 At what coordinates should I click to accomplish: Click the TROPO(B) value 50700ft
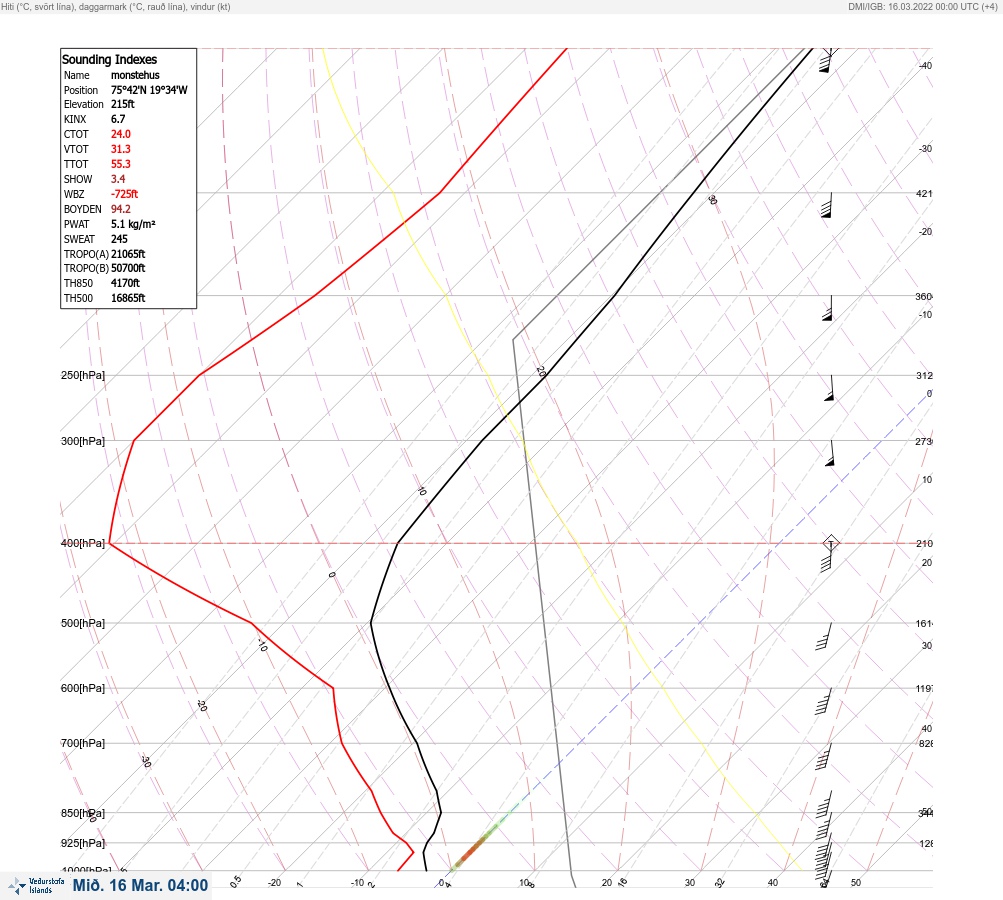(128, 268)
